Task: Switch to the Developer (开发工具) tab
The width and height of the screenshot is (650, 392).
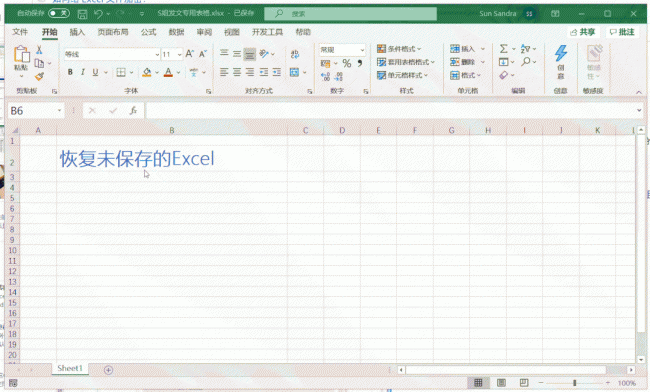Action: coord(267,32)
